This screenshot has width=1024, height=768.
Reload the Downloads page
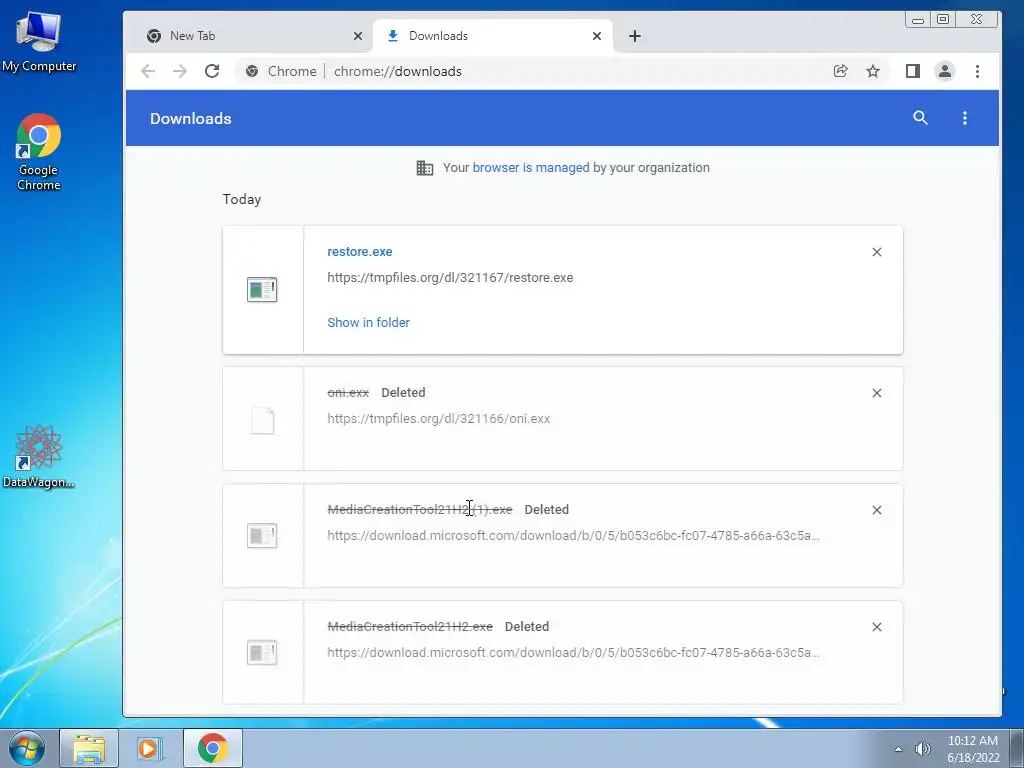[x=212, y=71]
